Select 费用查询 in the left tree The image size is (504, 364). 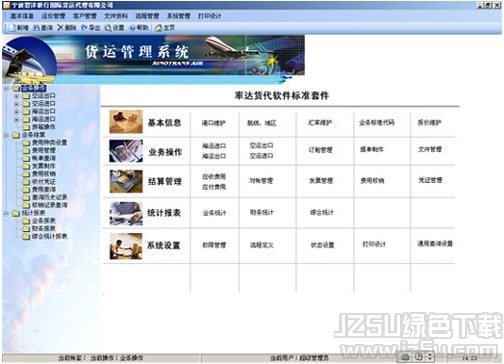tap(44, 190)
